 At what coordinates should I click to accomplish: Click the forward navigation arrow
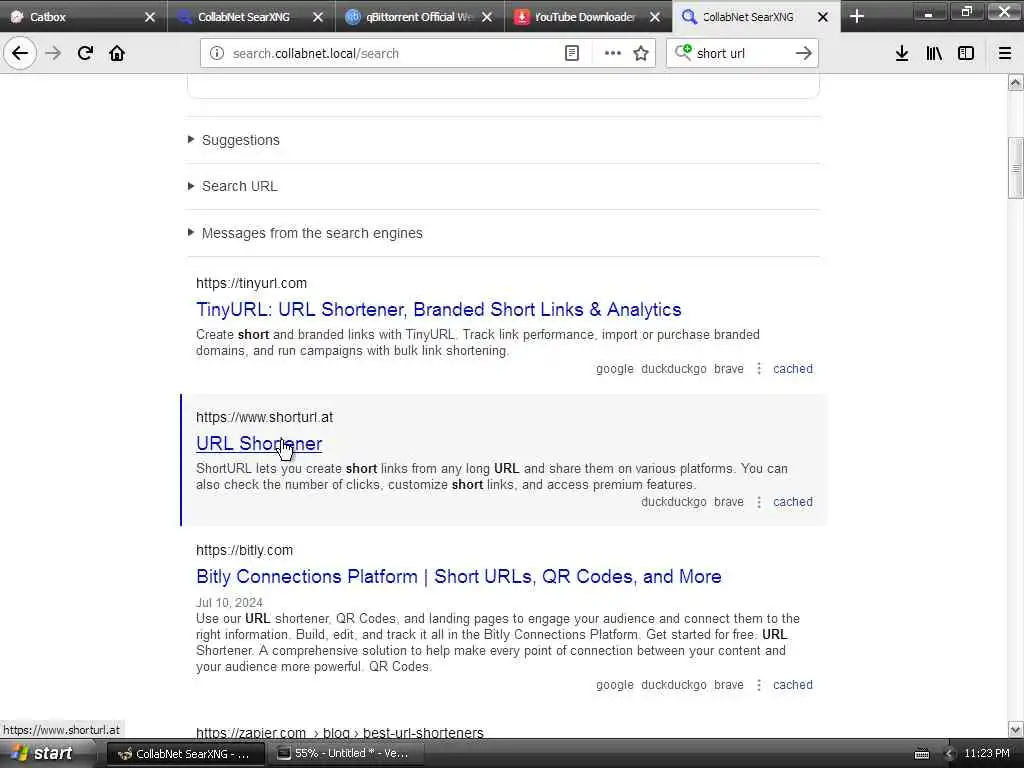point(53,53)
